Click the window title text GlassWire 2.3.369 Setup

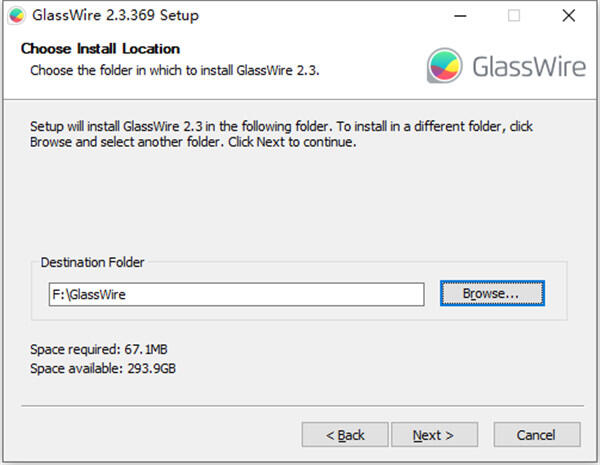pyautogui.click(x=116, y=16)
